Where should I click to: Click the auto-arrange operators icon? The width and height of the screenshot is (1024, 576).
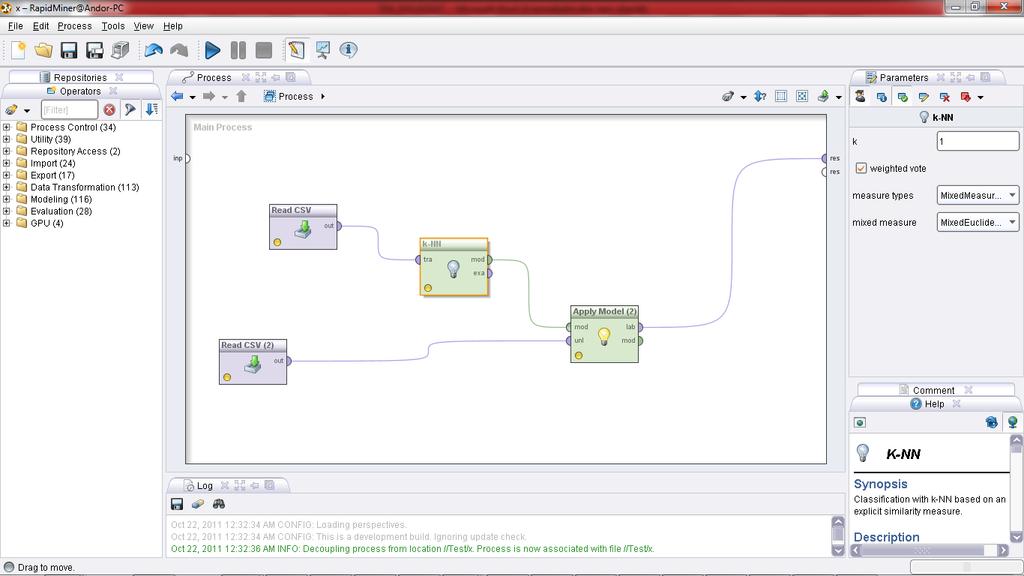[781, 97]
